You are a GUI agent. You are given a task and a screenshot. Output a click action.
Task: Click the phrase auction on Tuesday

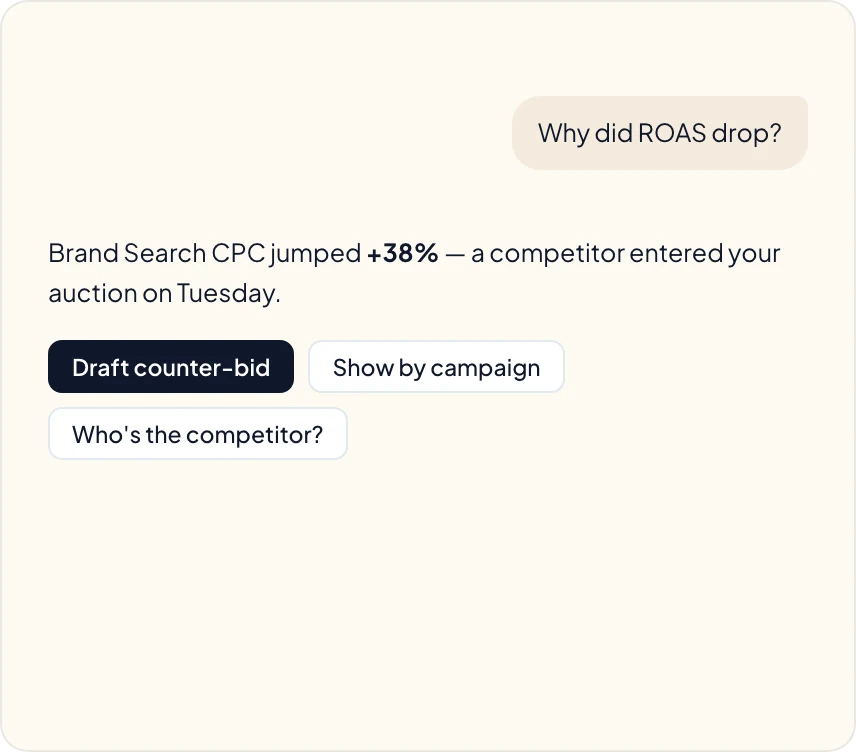(x=164, y=293)
